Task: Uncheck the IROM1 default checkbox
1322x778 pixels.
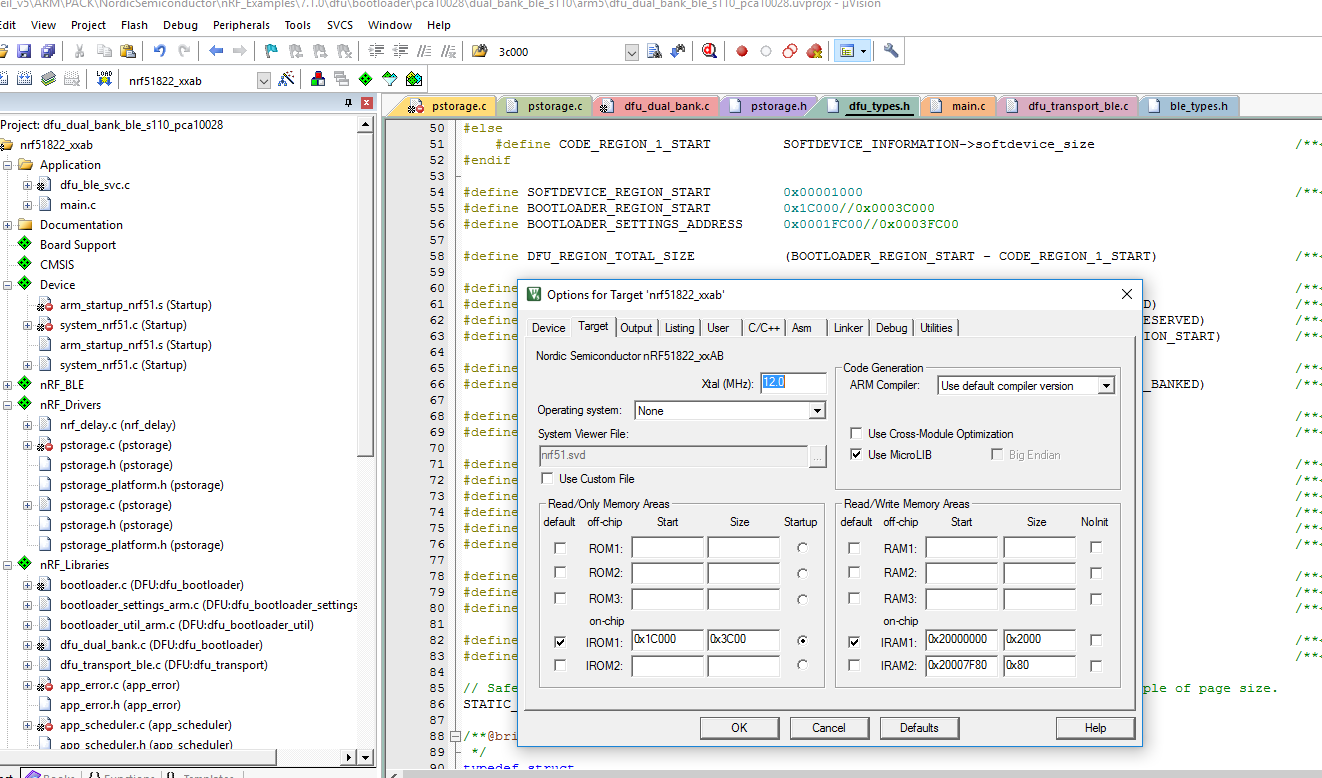Action: [x=560, y=641]
